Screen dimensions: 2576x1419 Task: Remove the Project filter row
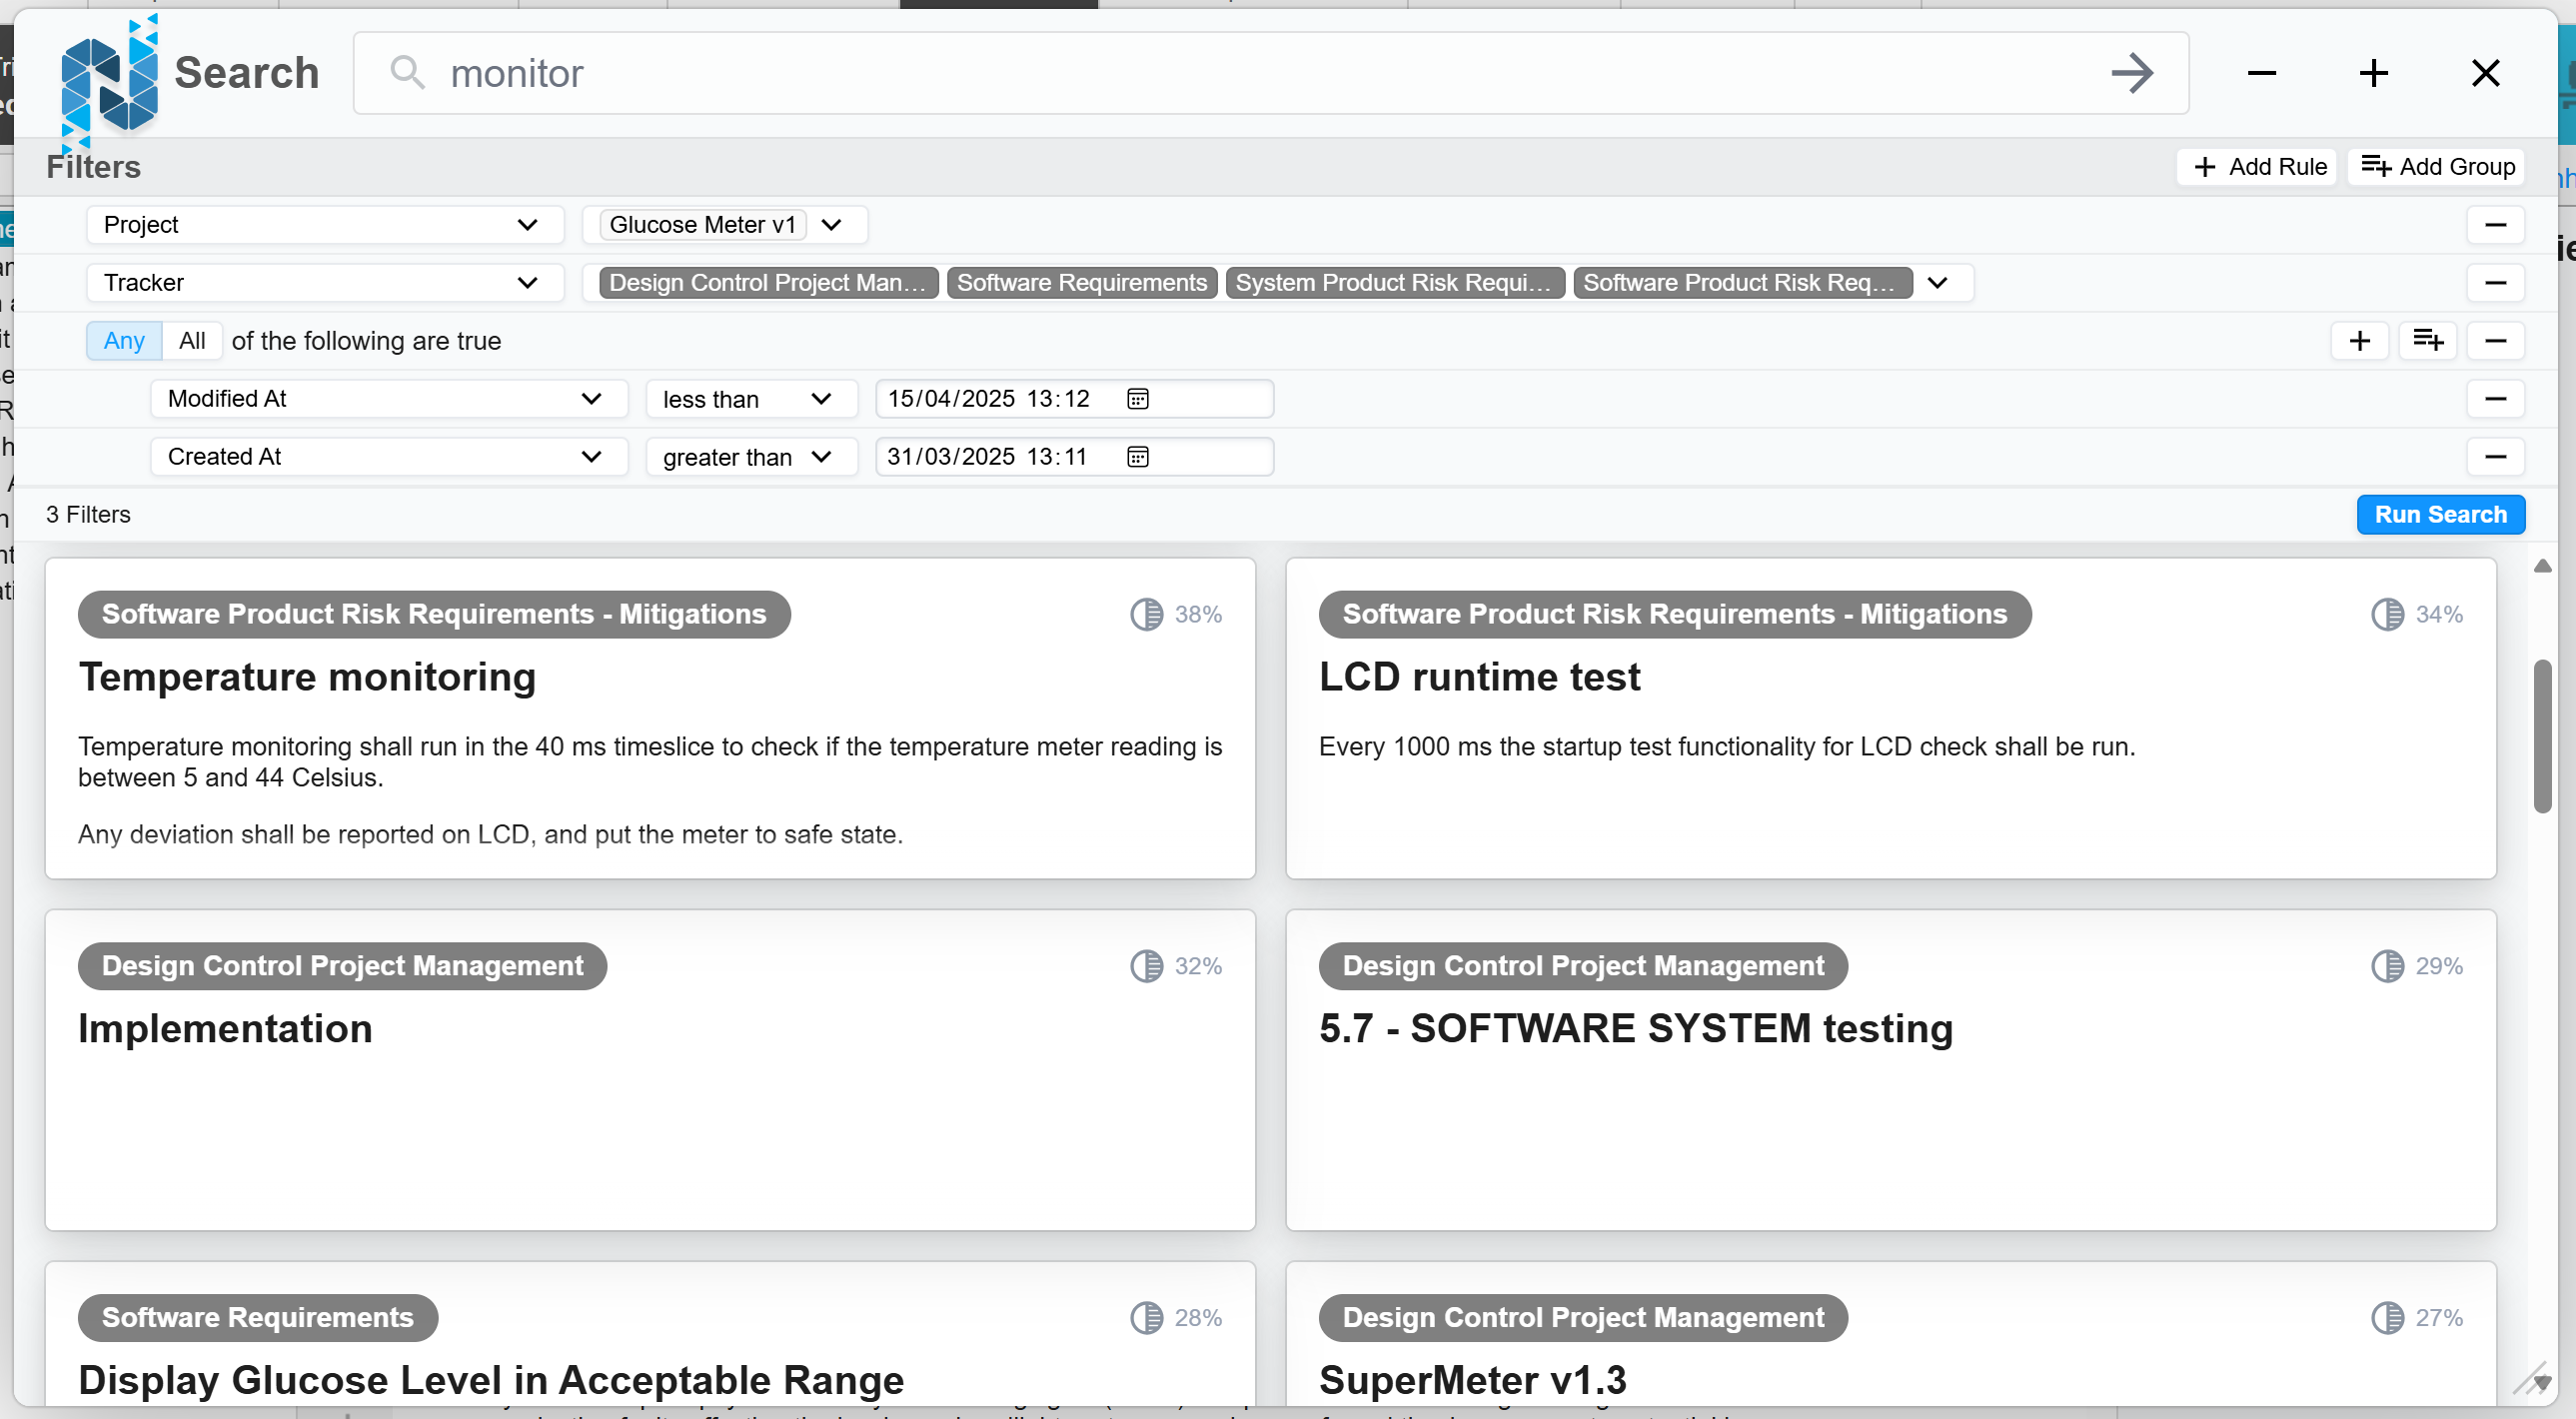(x=2494, y=225)
